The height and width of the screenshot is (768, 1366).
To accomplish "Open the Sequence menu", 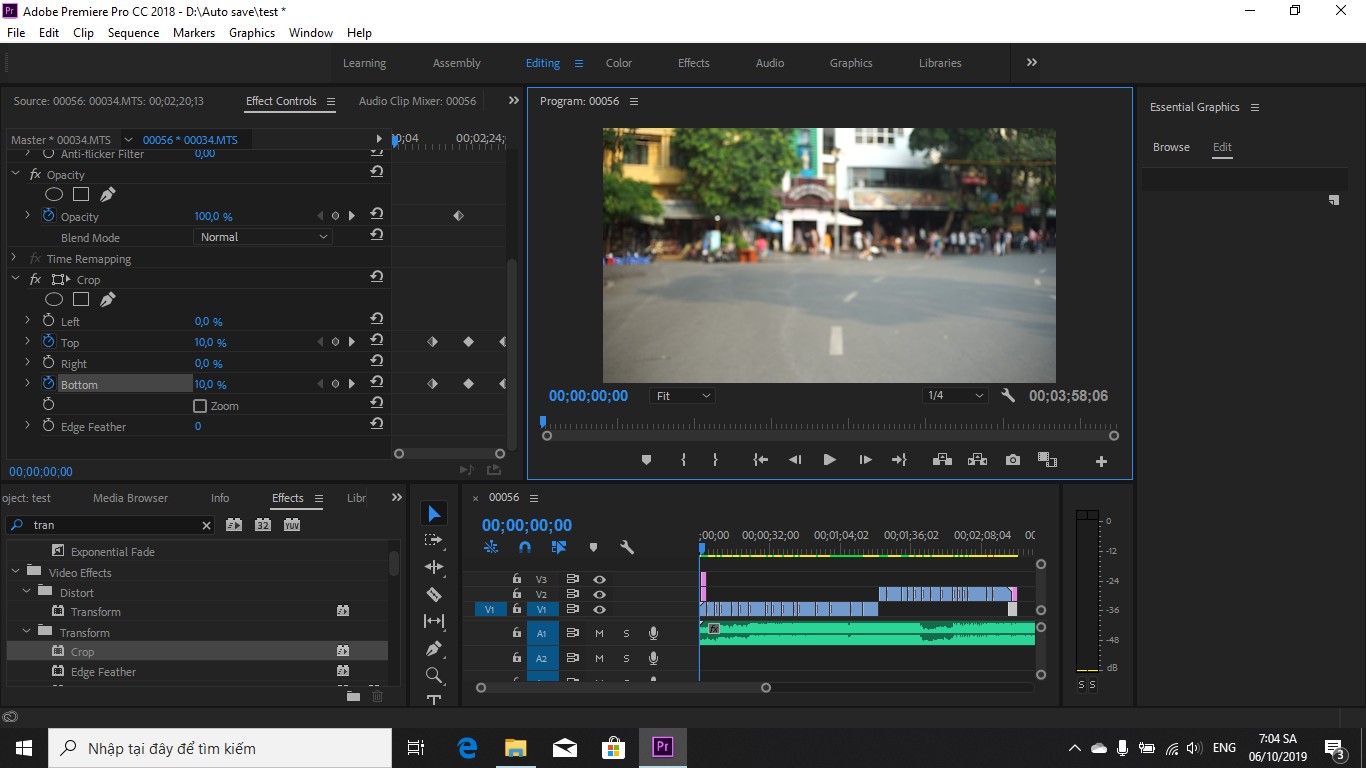I will [133, 33].
